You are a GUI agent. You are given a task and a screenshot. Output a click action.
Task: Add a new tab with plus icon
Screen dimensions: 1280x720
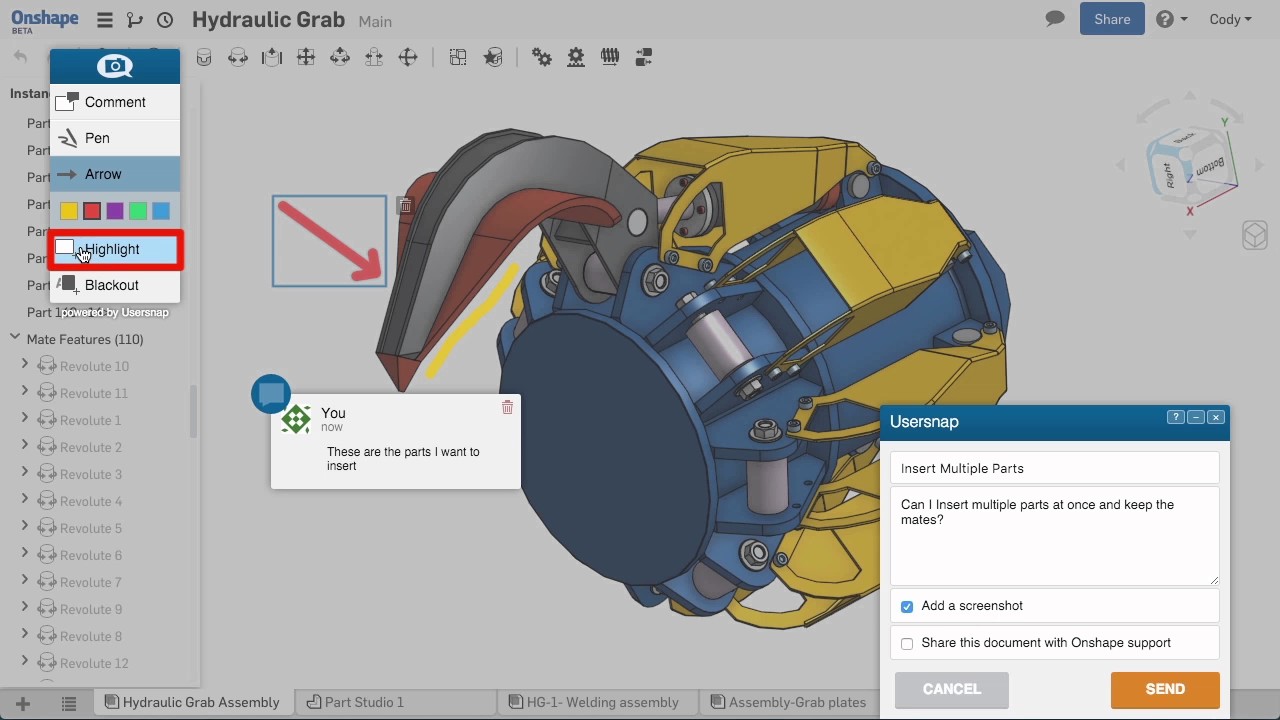pos(22,703)
